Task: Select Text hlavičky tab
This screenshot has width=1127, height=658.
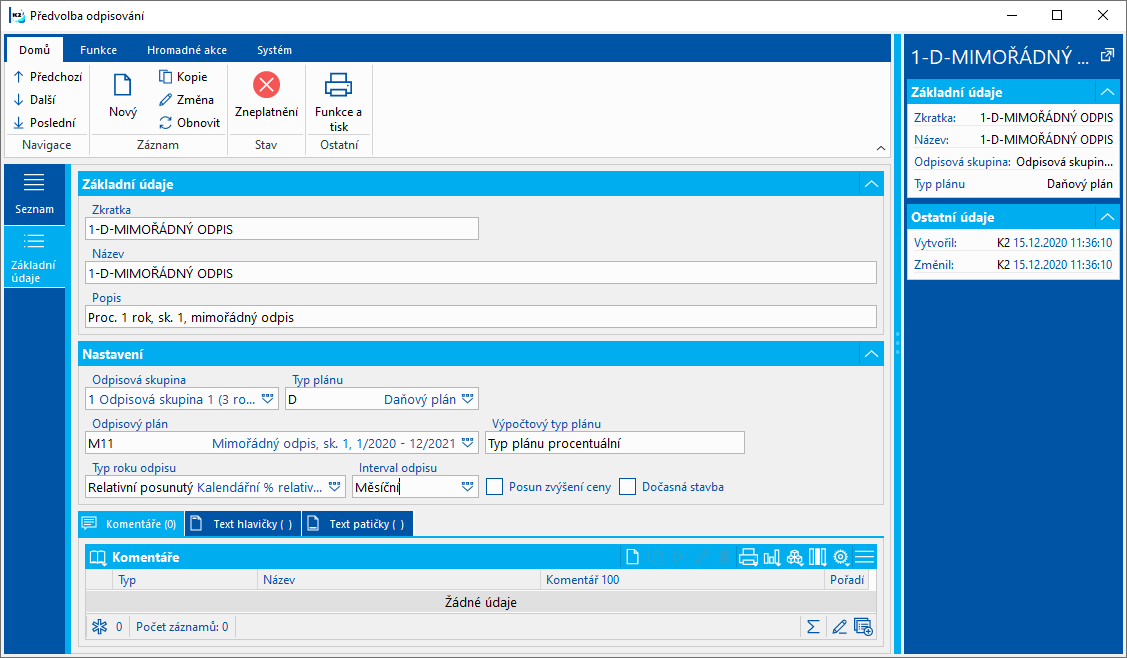Action: 243,524
